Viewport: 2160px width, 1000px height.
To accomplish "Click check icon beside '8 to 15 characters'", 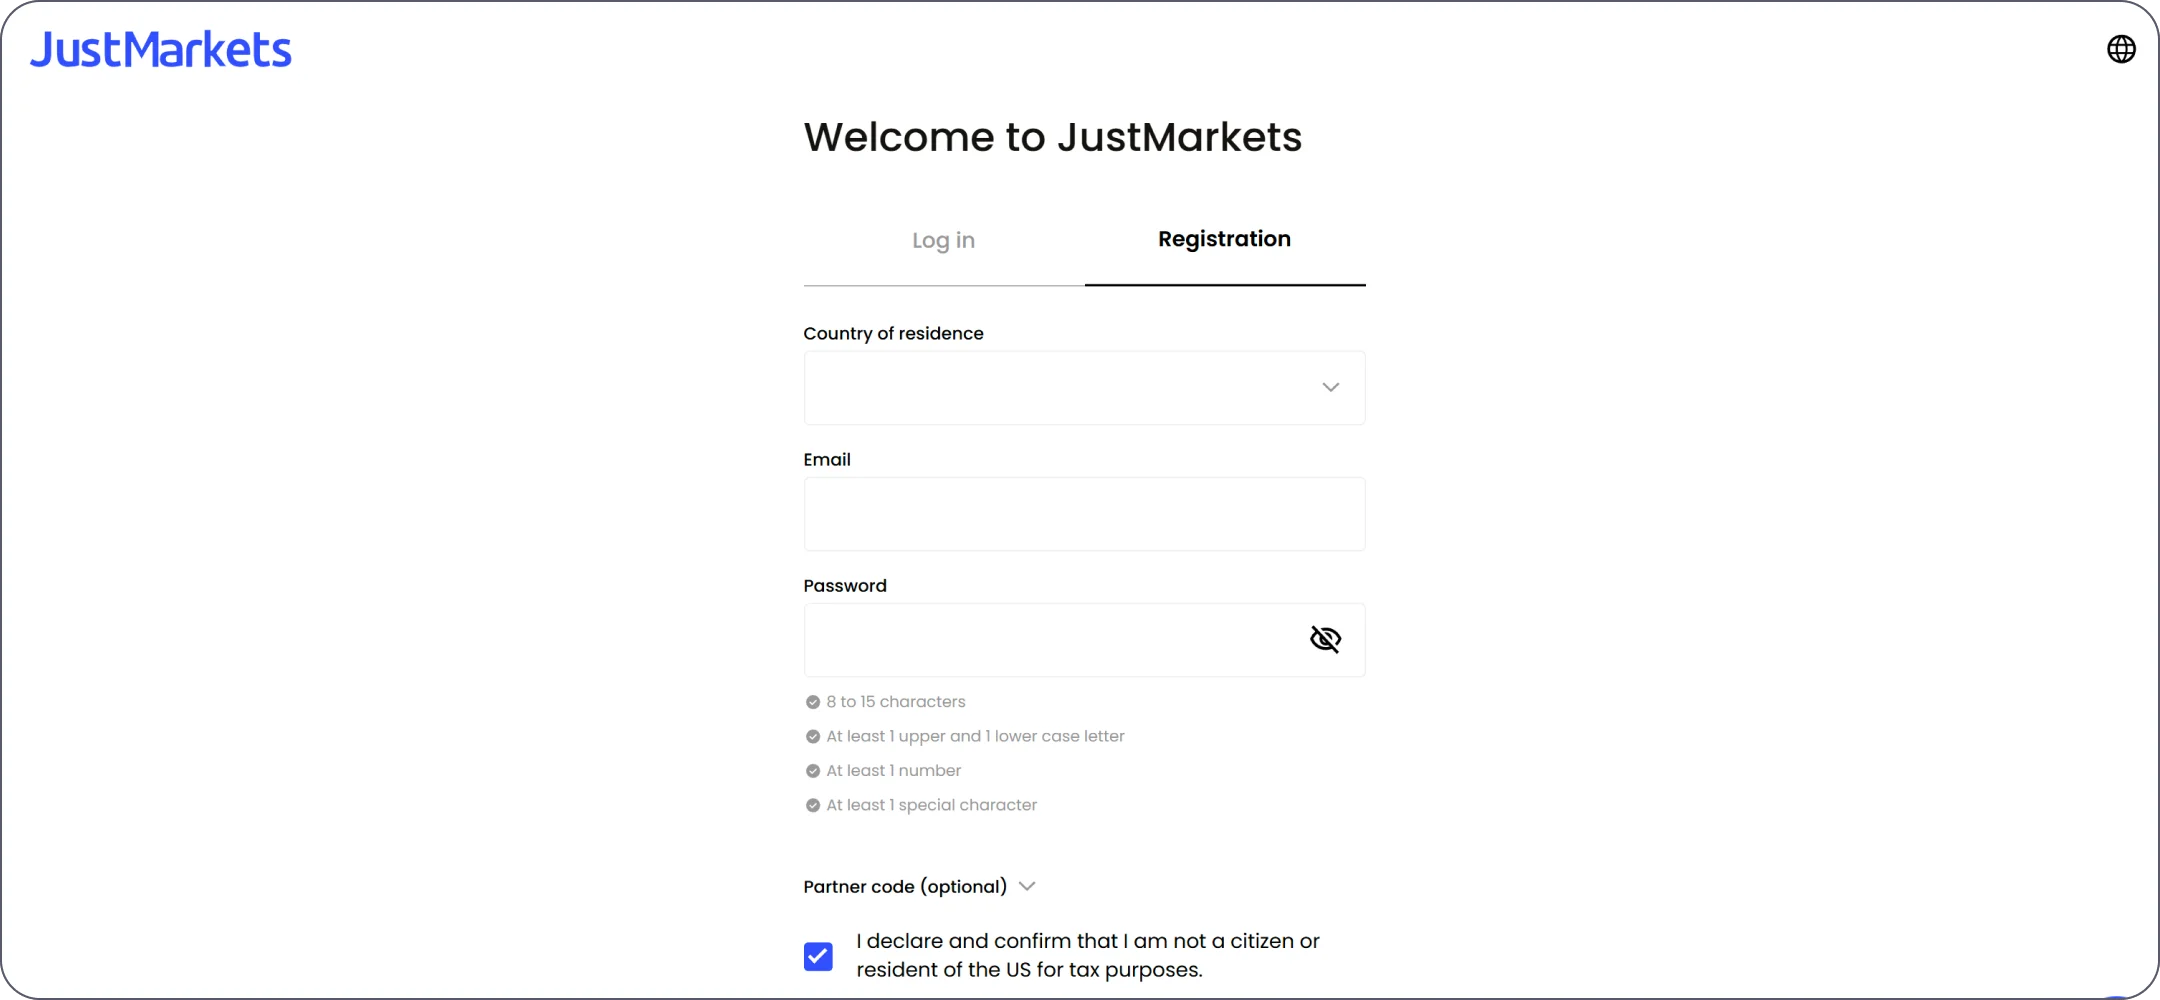I will pyautogui.click(x=813, y=702).
